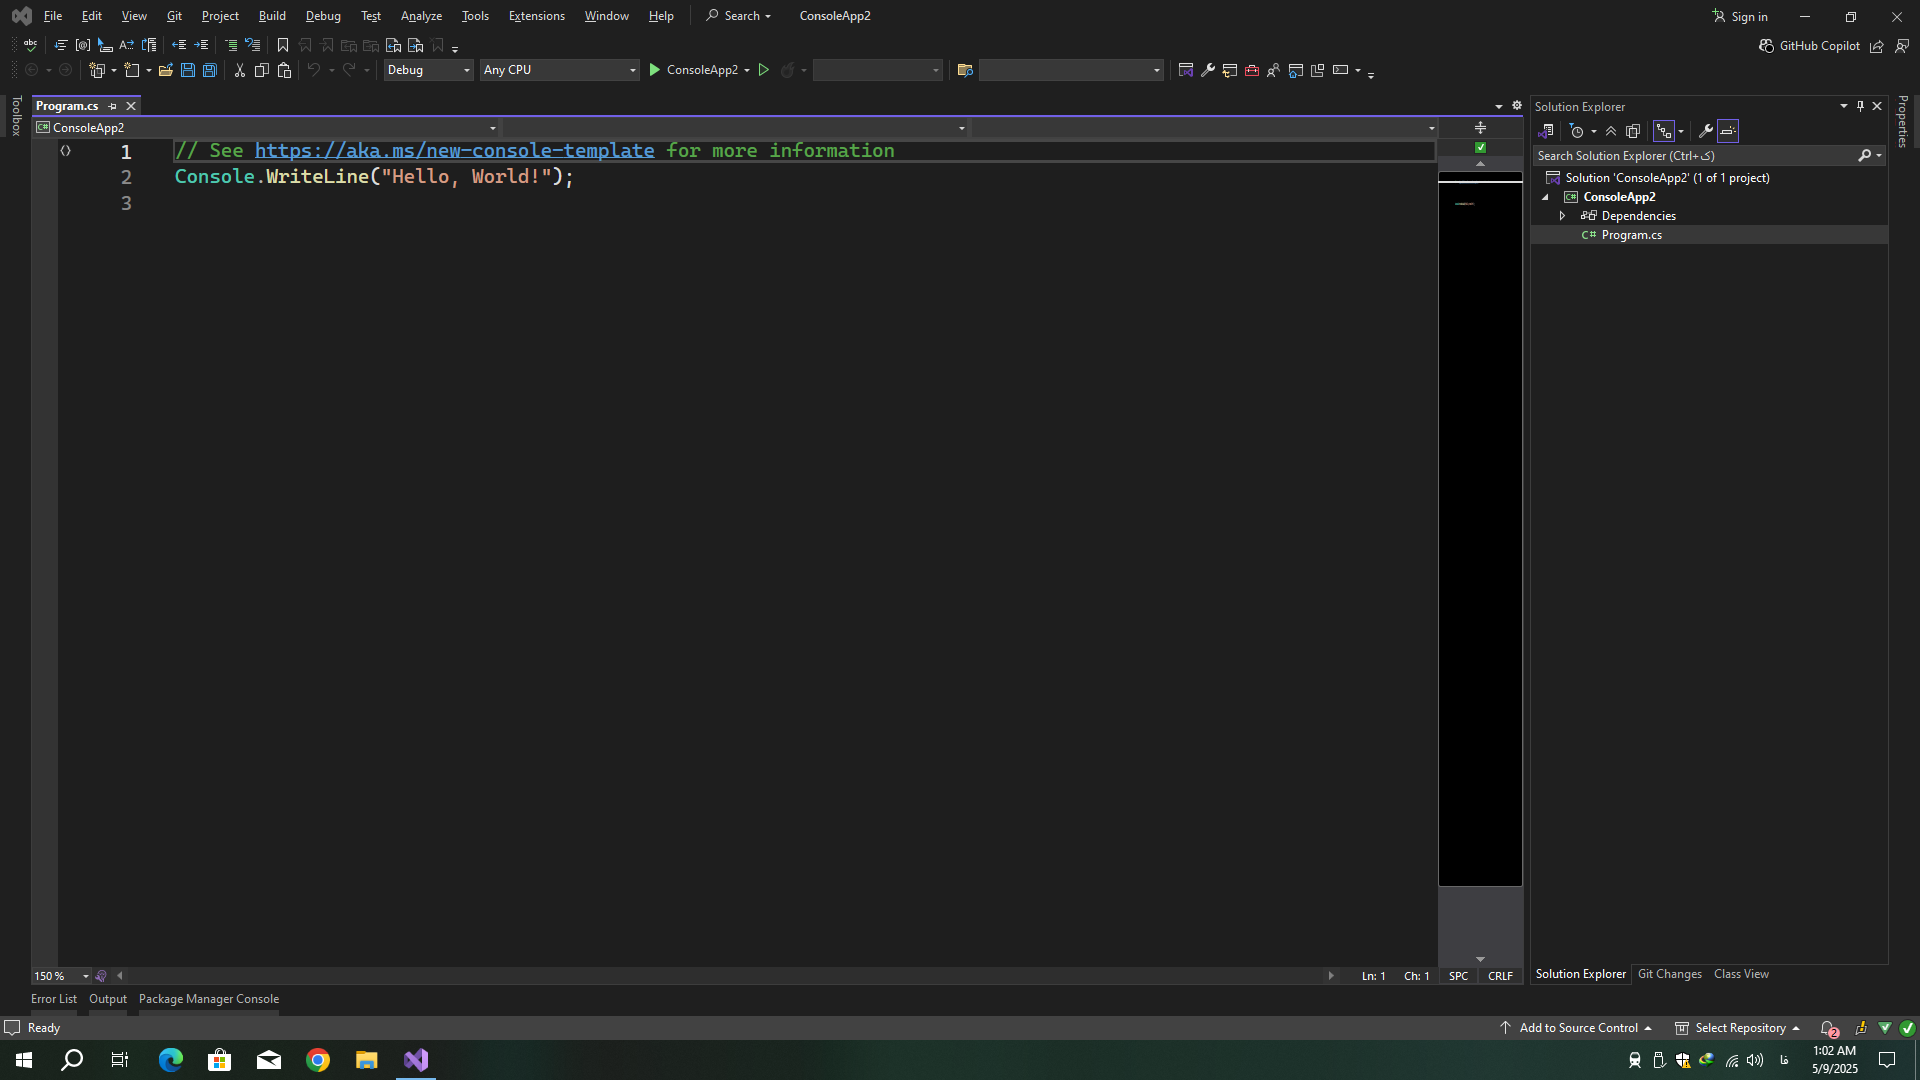Viewport: 1920px width, 1080px height.
Task: Click Collapse All in Solution Explorer toolbar
Action: click(x=1611, y=131)
